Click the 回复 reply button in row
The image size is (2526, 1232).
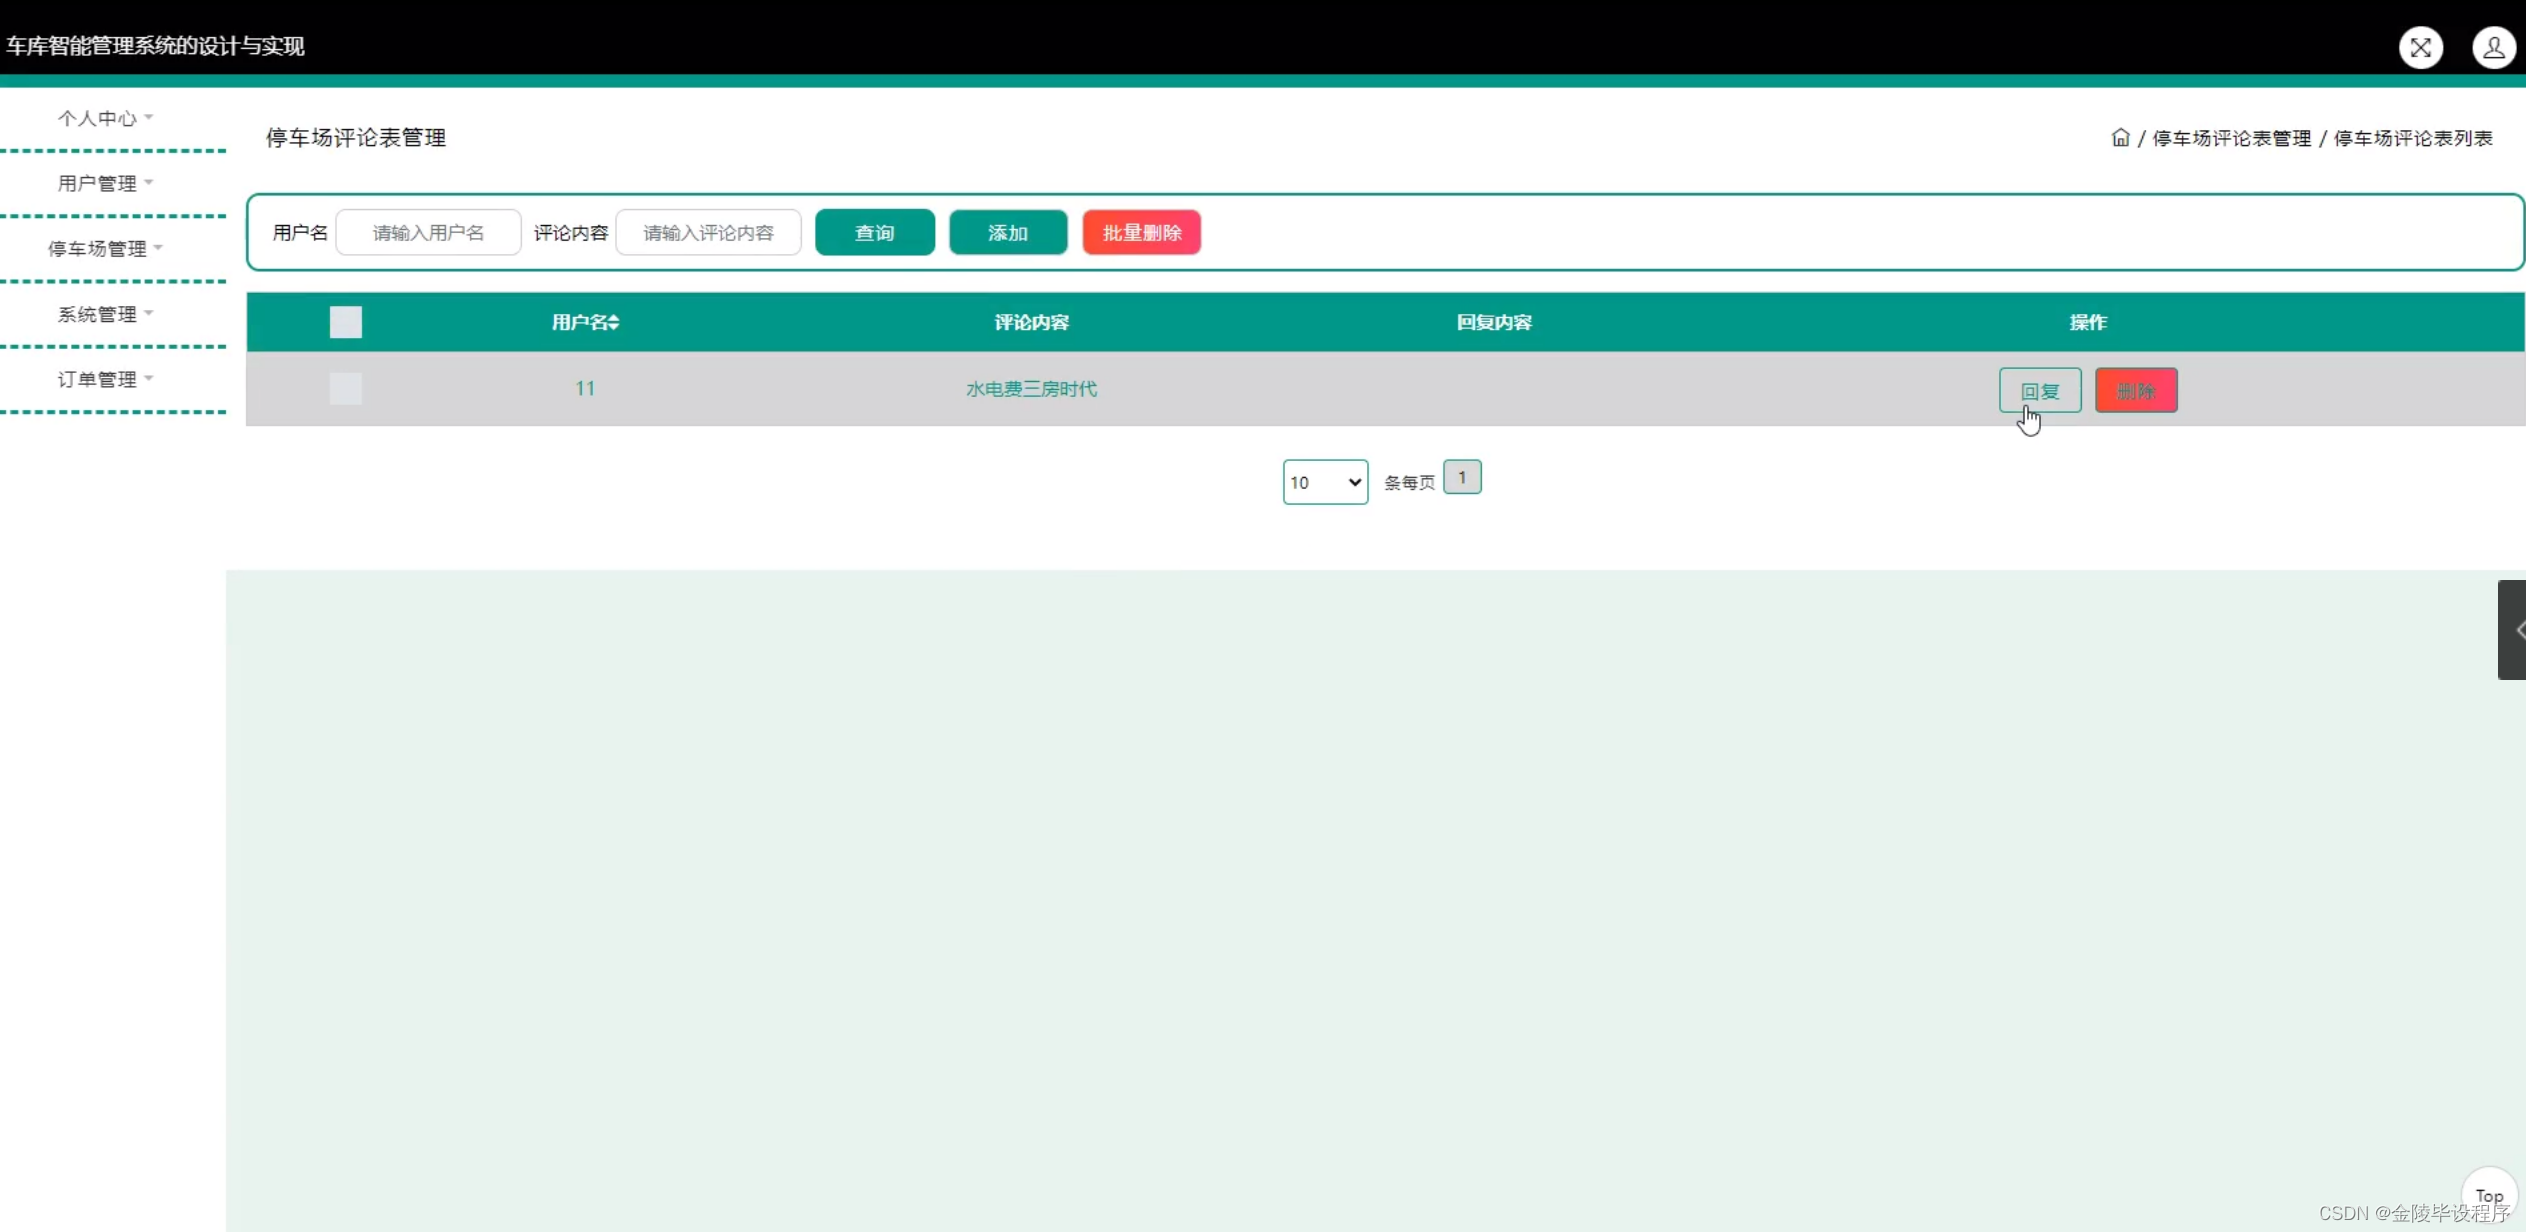[x=2039, y=390]
